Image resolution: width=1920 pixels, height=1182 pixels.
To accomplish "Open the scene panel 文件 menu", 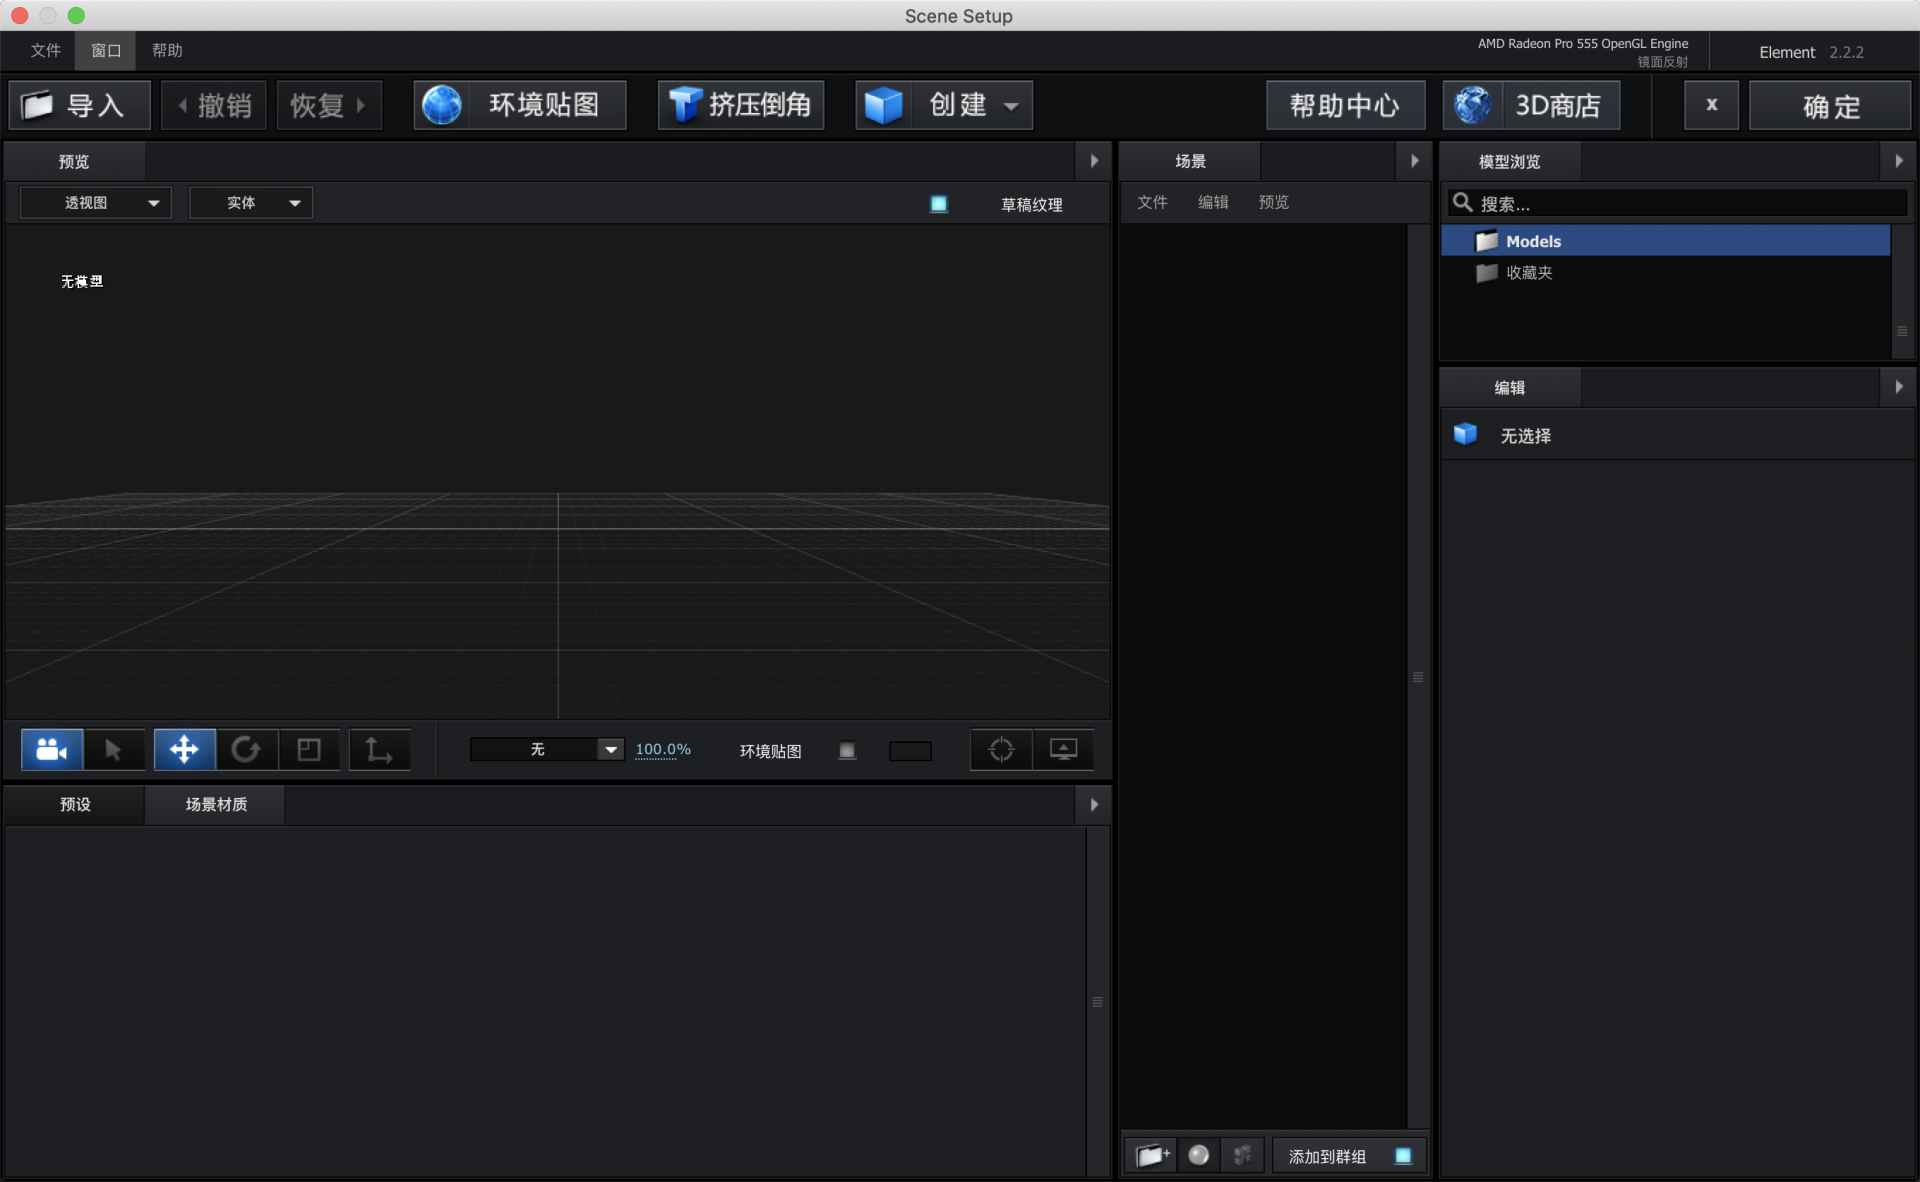I will (x=1152, y=202).
